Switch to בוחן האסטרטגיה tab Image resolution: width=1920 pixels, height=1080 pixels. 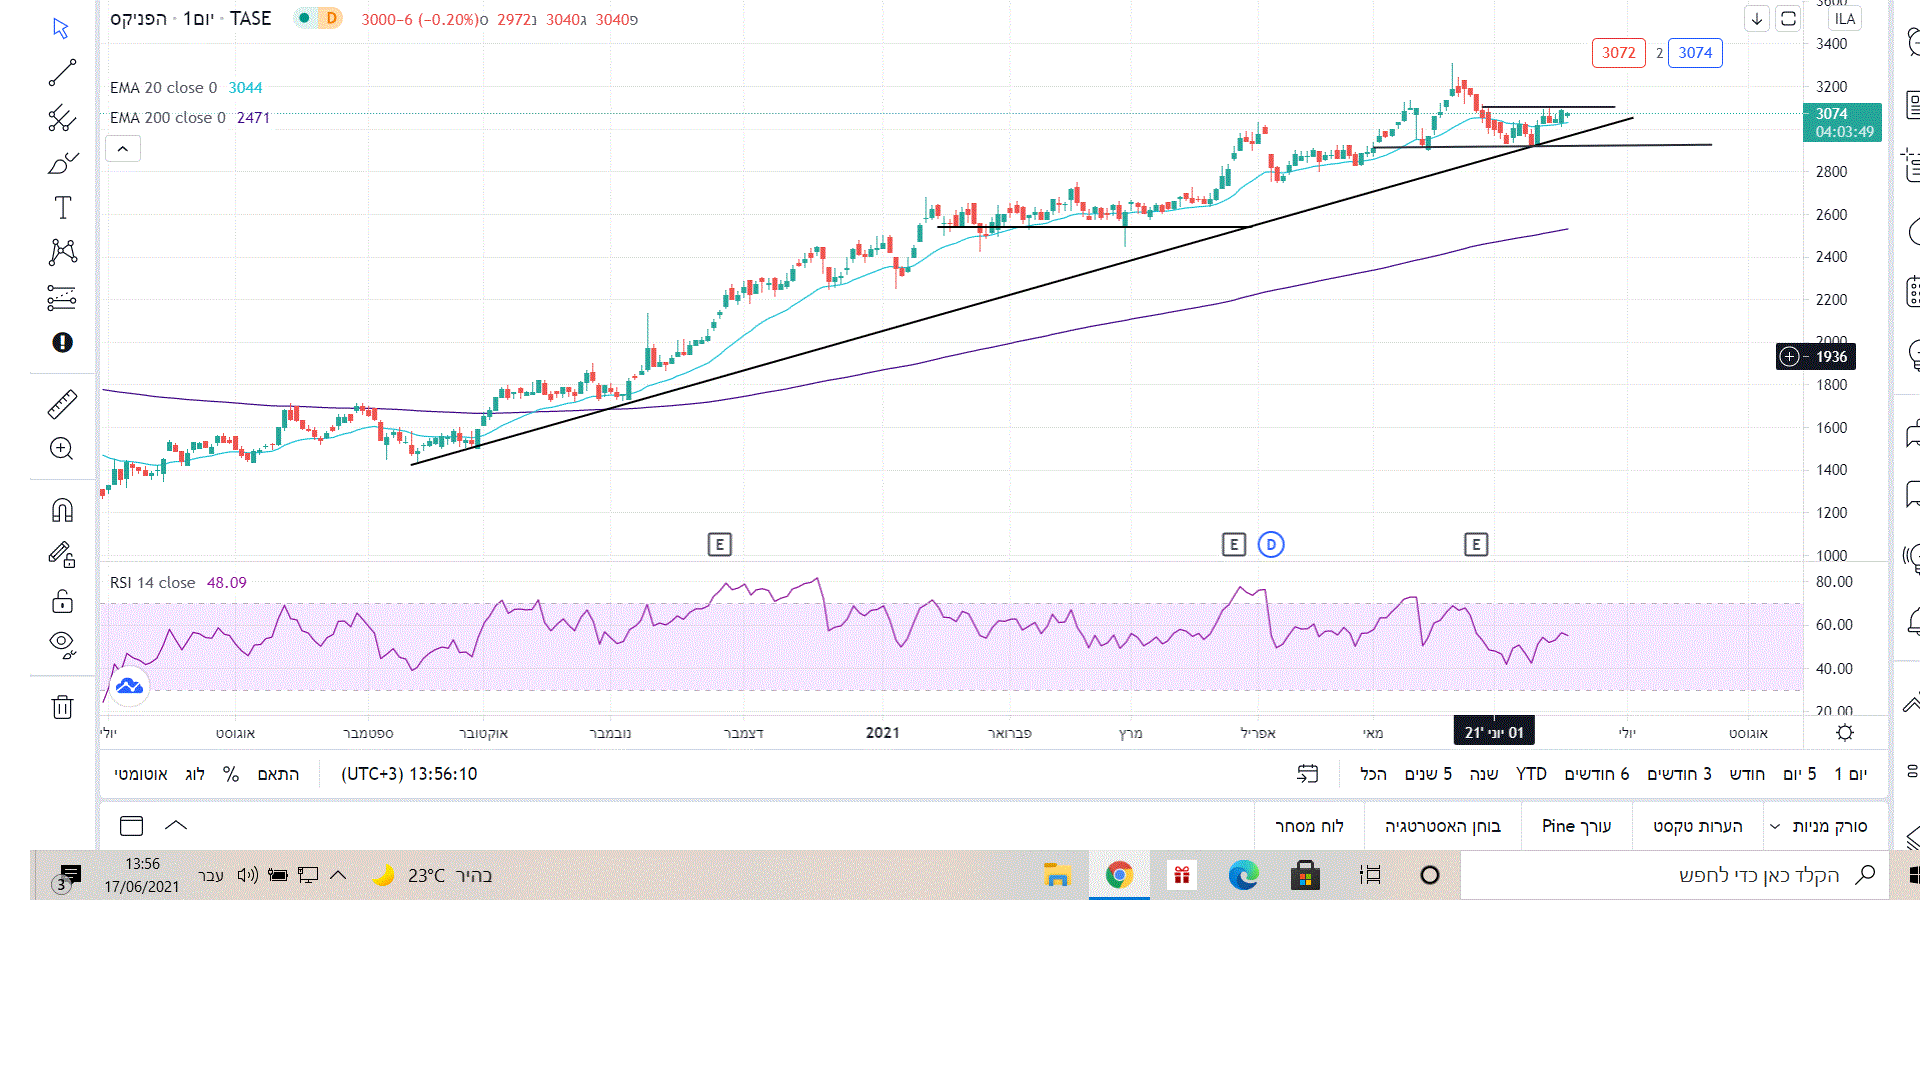1442,826
